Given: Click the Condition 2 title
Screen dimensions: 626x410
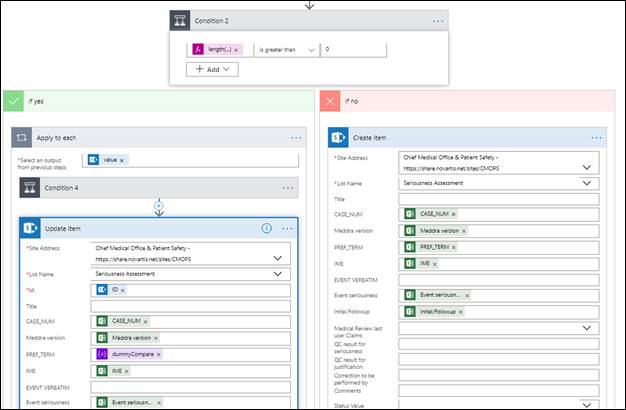Looking at the screenshot, I should click(212, 21).
